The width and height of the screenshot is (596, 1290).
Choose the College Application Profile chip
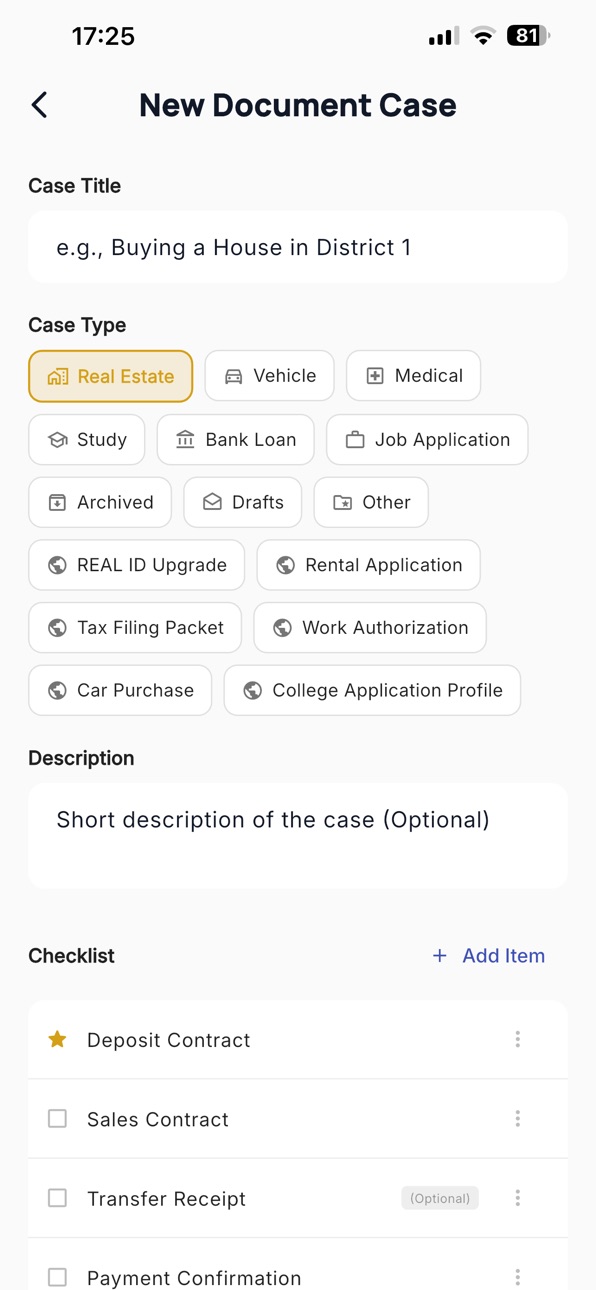(x=372, y=690)
